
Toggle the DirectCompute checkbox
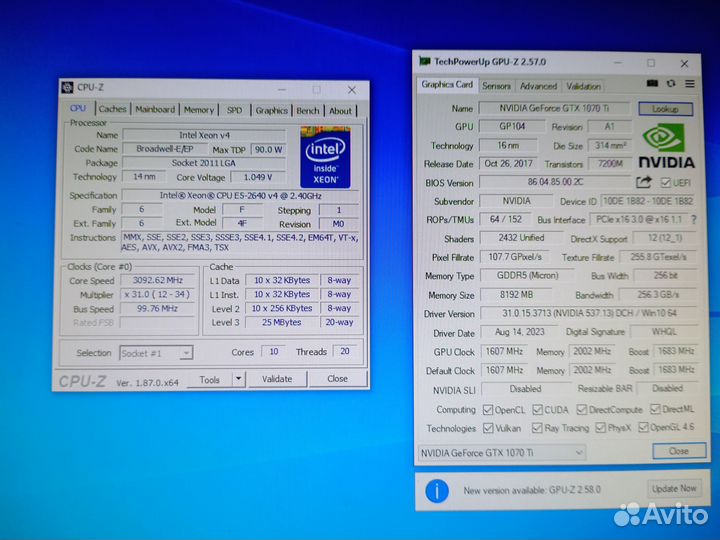[x=582, y=409]
